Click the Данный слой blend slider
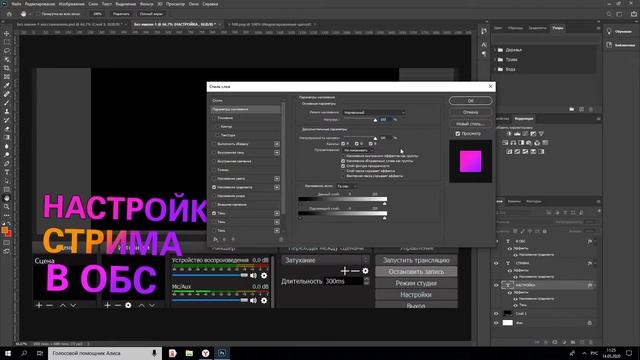Image resolution: width=640 pixels, height=360 pixels. pos(342,199)
